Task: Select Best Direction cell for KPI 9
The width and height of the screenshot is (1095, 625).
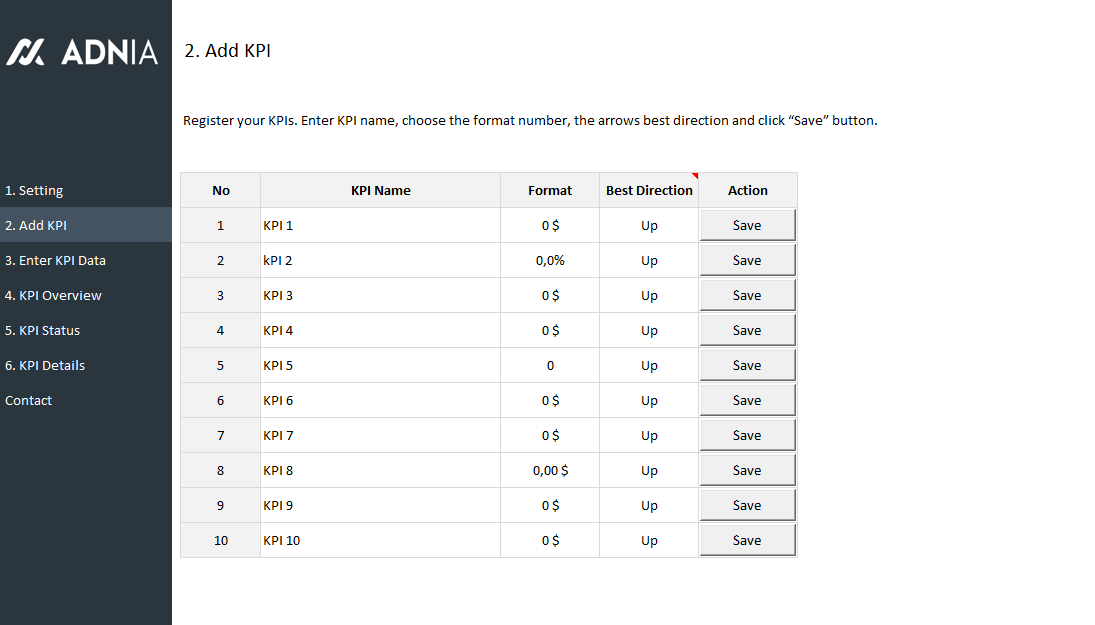Action: click(x=649, y=505)
